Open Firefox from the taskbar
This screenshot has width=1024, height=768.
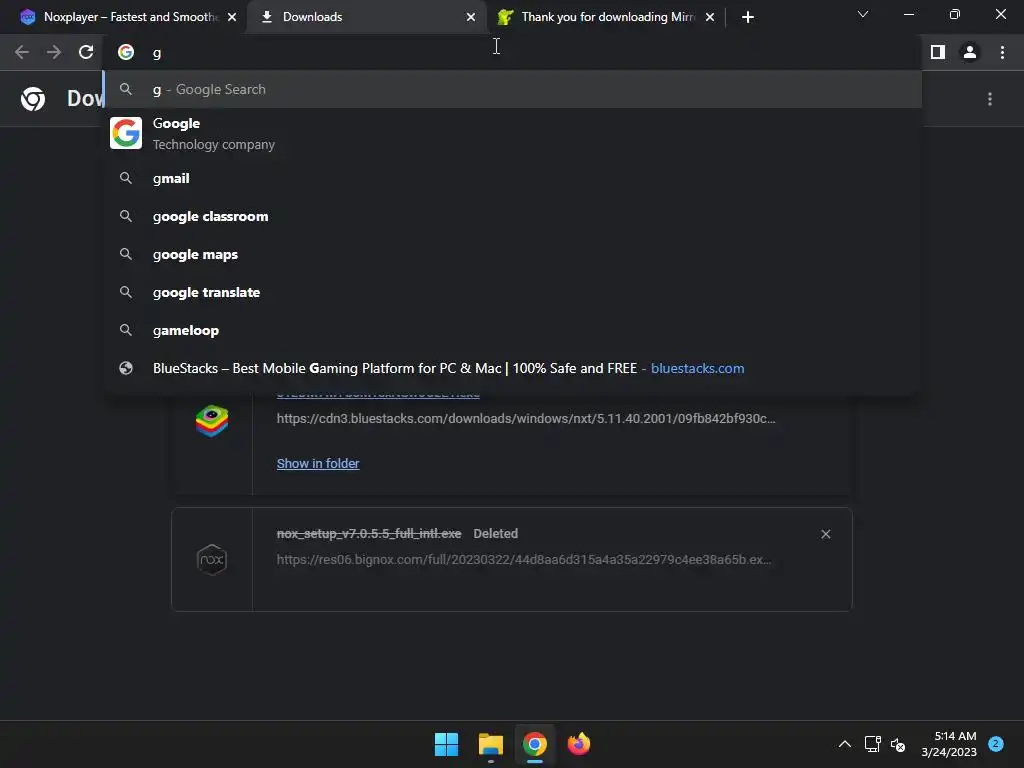[579, 744]
